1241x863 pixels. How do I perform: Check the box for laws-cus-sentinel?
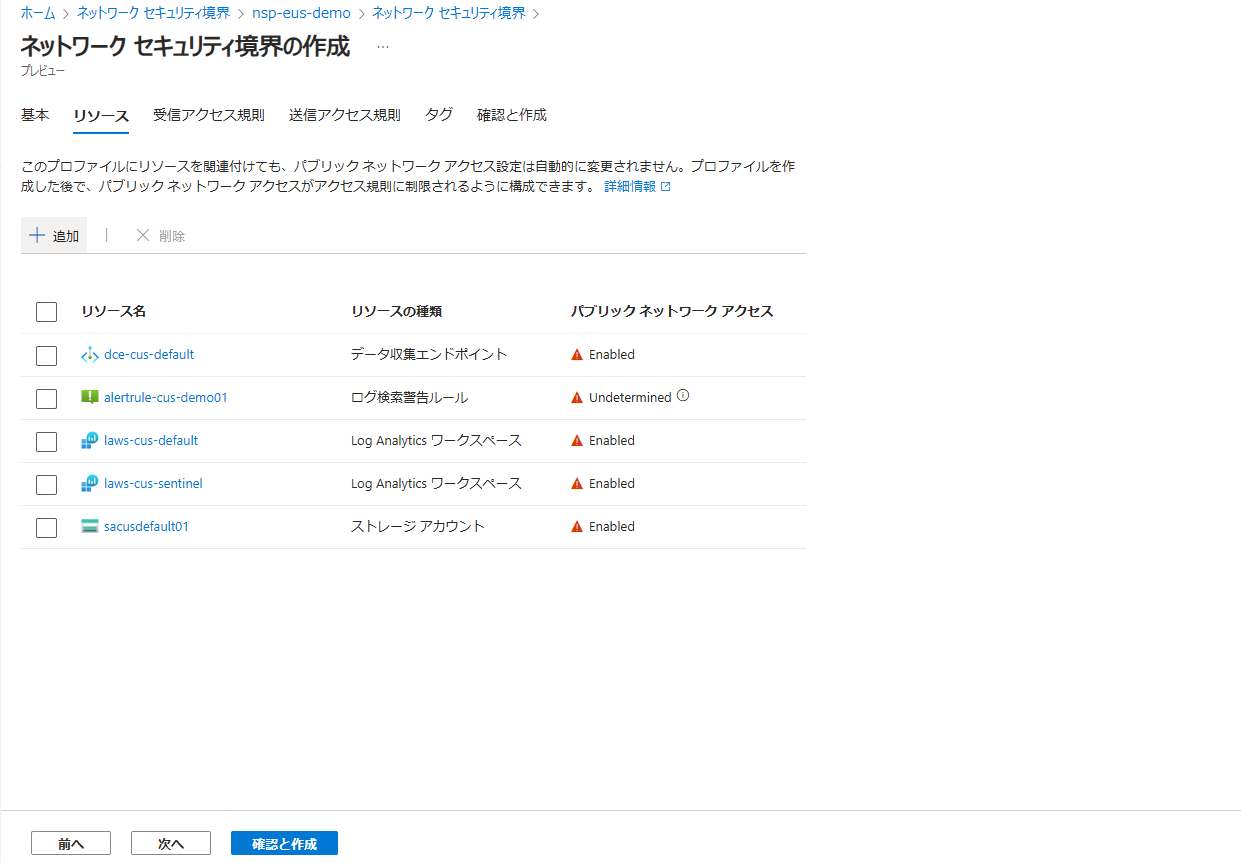point(46,484)
